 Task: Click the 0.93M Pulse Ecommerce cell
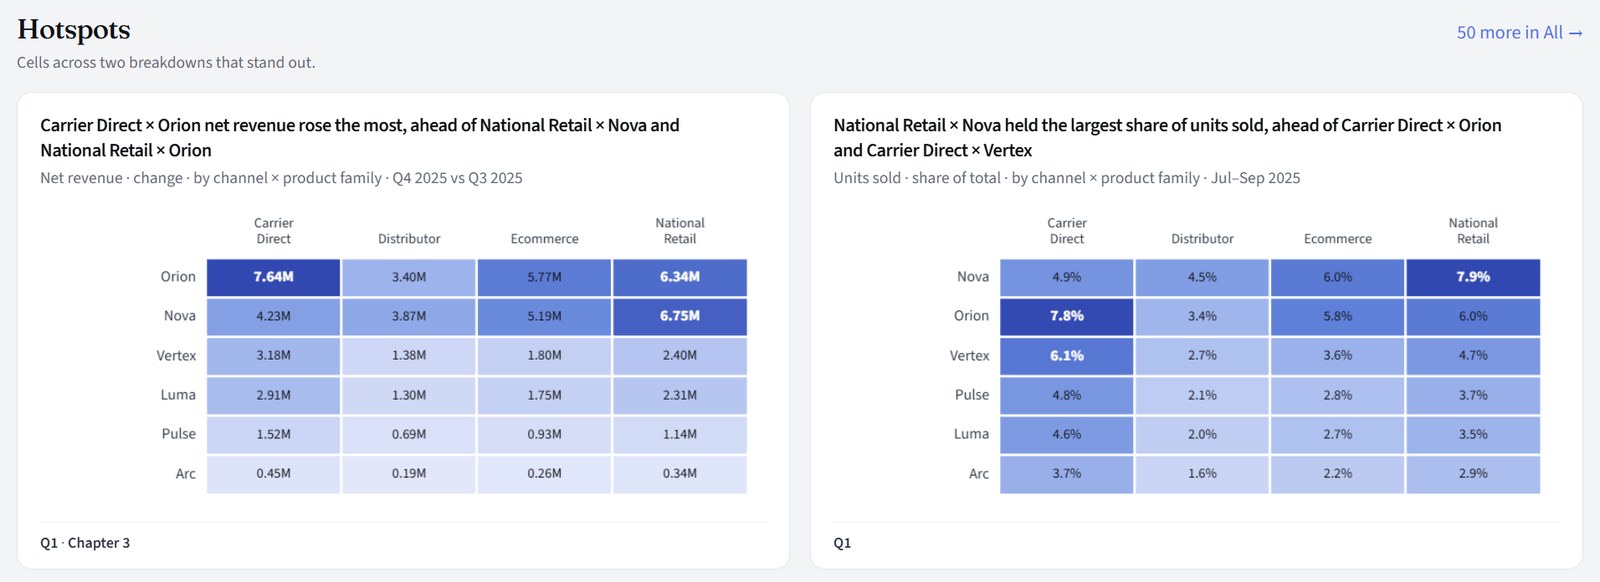(x=544, y=434)
